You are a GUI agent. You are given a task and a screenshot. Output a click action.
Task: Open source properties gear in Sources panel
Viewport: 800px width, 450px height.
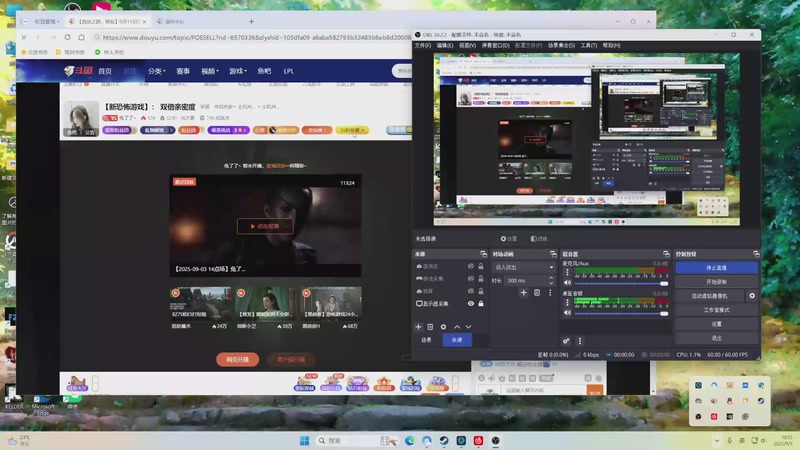tap(443, 327)
